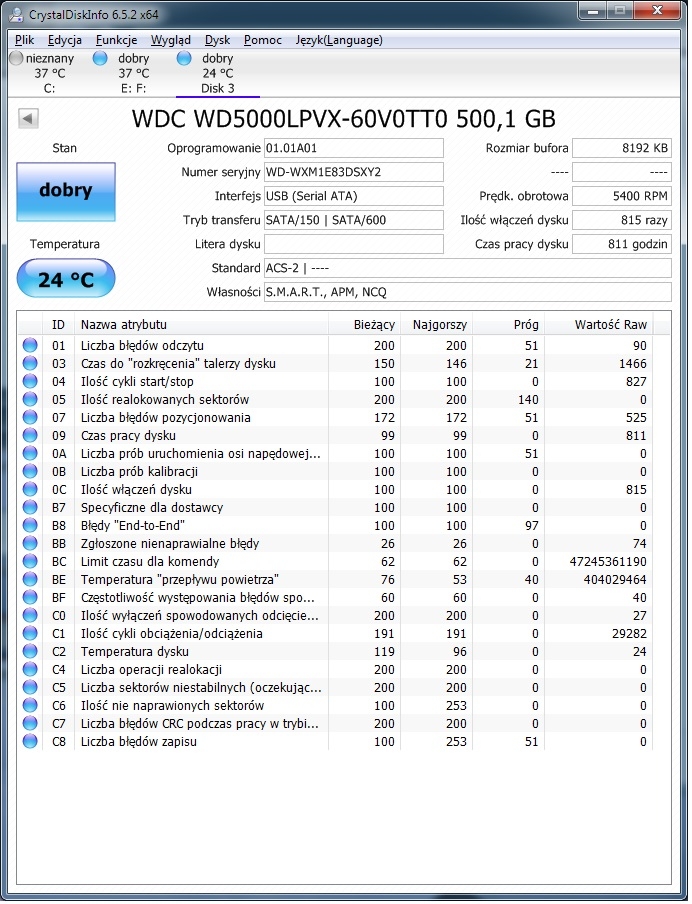The image size is (692, 904).
Task: Click the 24 °C temperature indicator
Action: click(66, 279)
